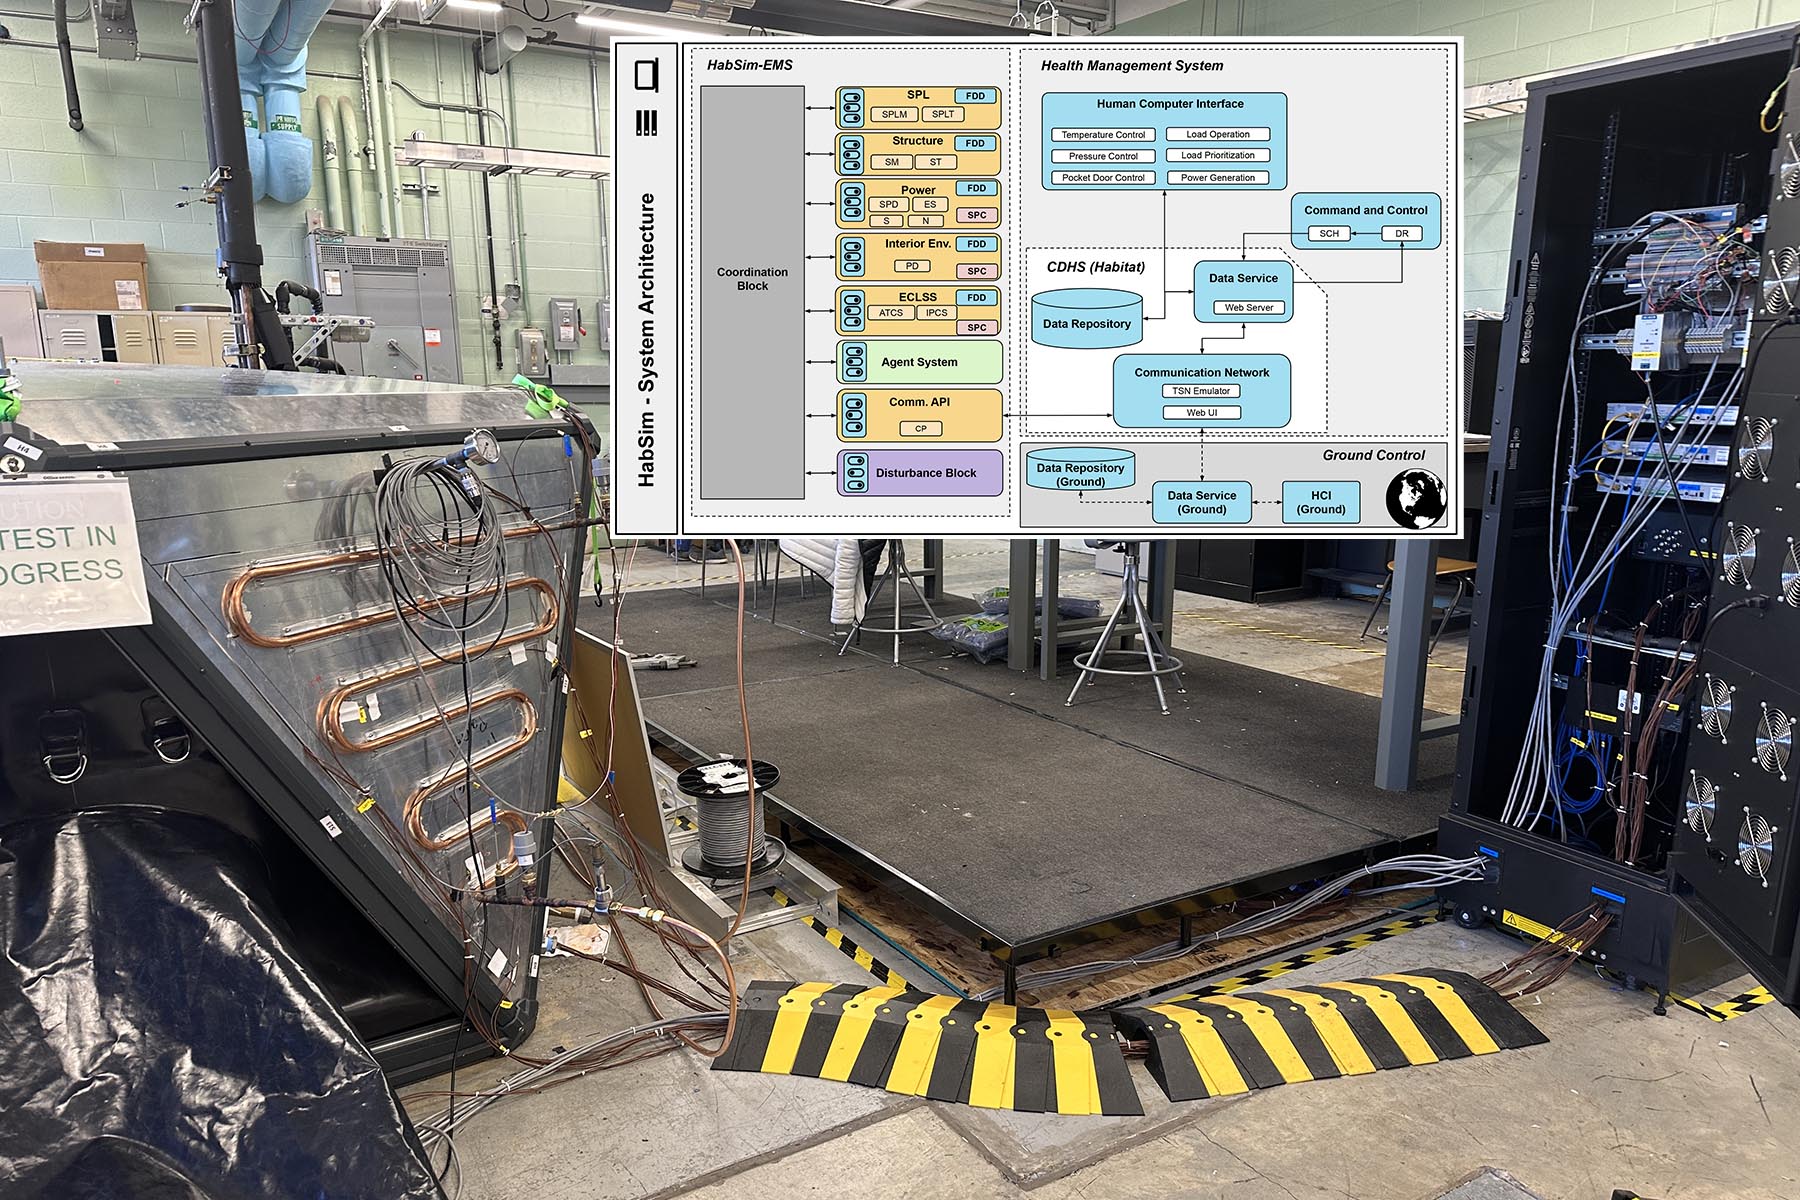Viewport: 1800px width, 1200px height.
Task: Toggle the SPL block switch stack
Action: click(x=852, y=107)
